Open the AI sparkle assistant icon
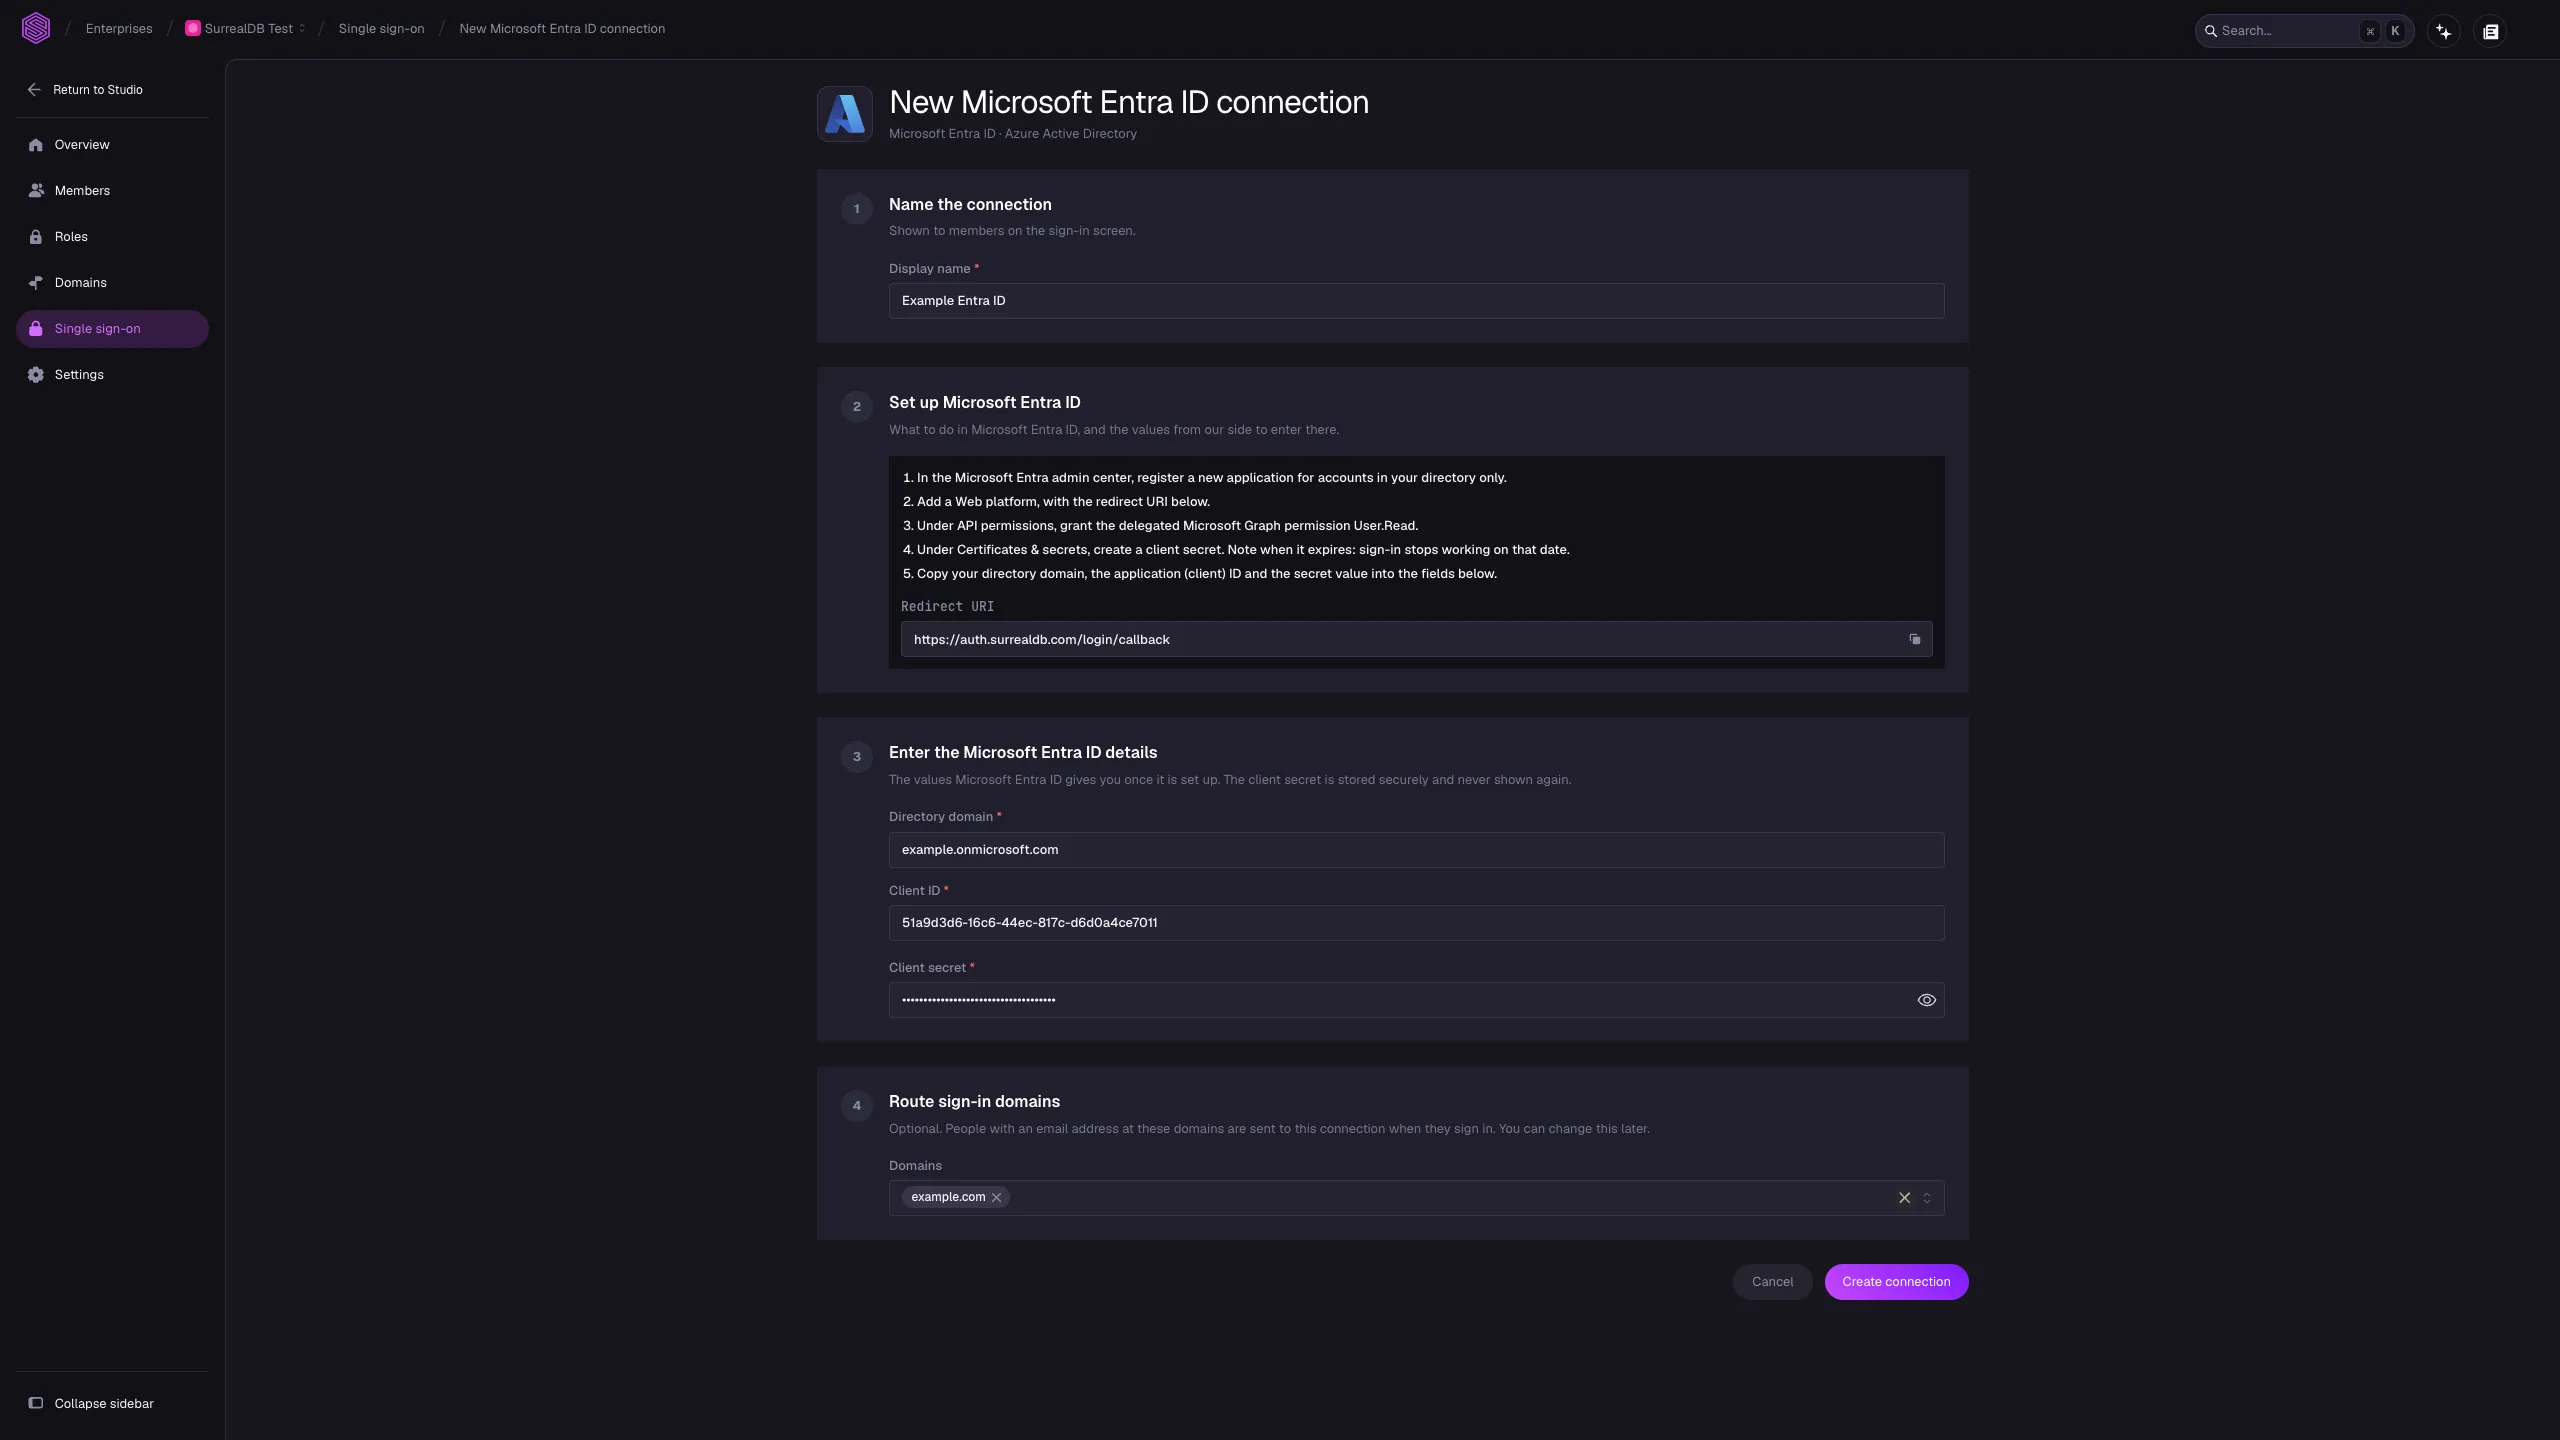2560x1440 pixels. (x=2443, y=31)
